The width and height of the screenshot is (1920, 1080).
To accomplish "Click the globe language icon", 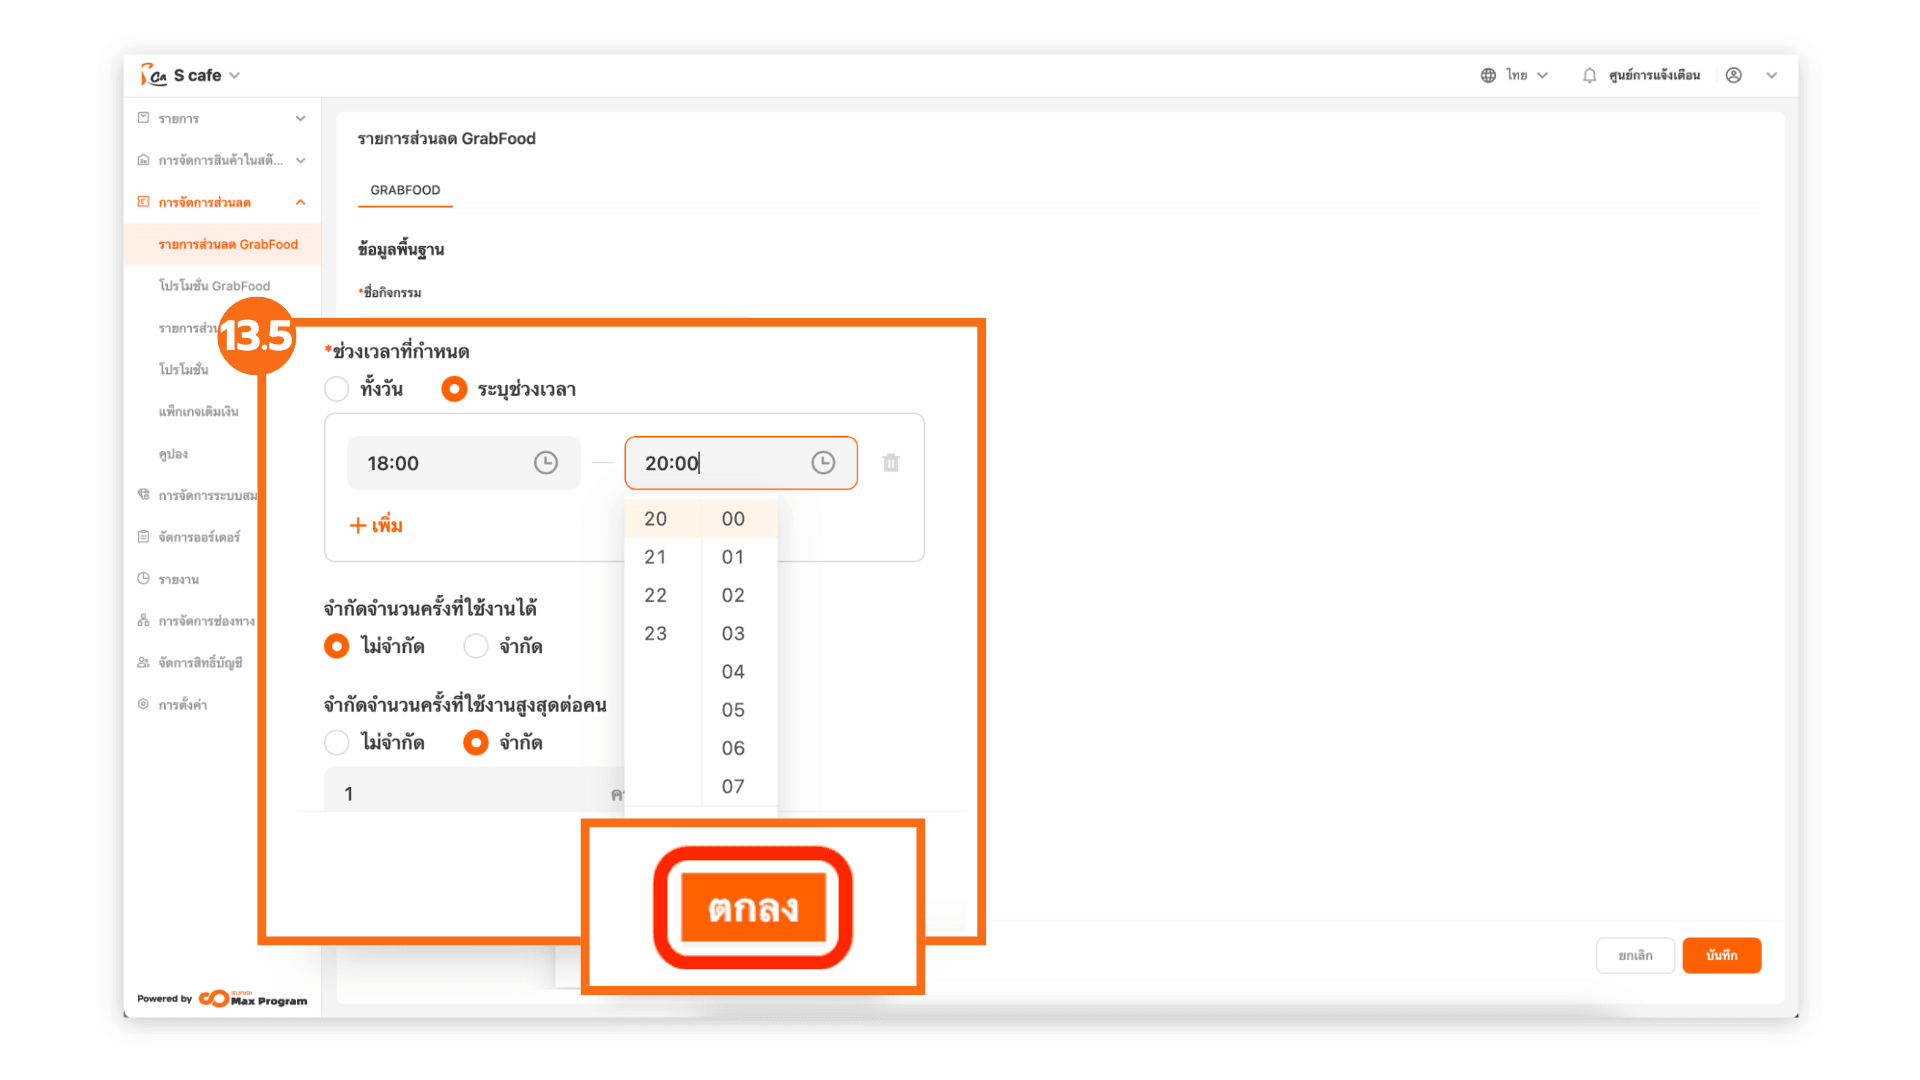I will coord(1488,76).
